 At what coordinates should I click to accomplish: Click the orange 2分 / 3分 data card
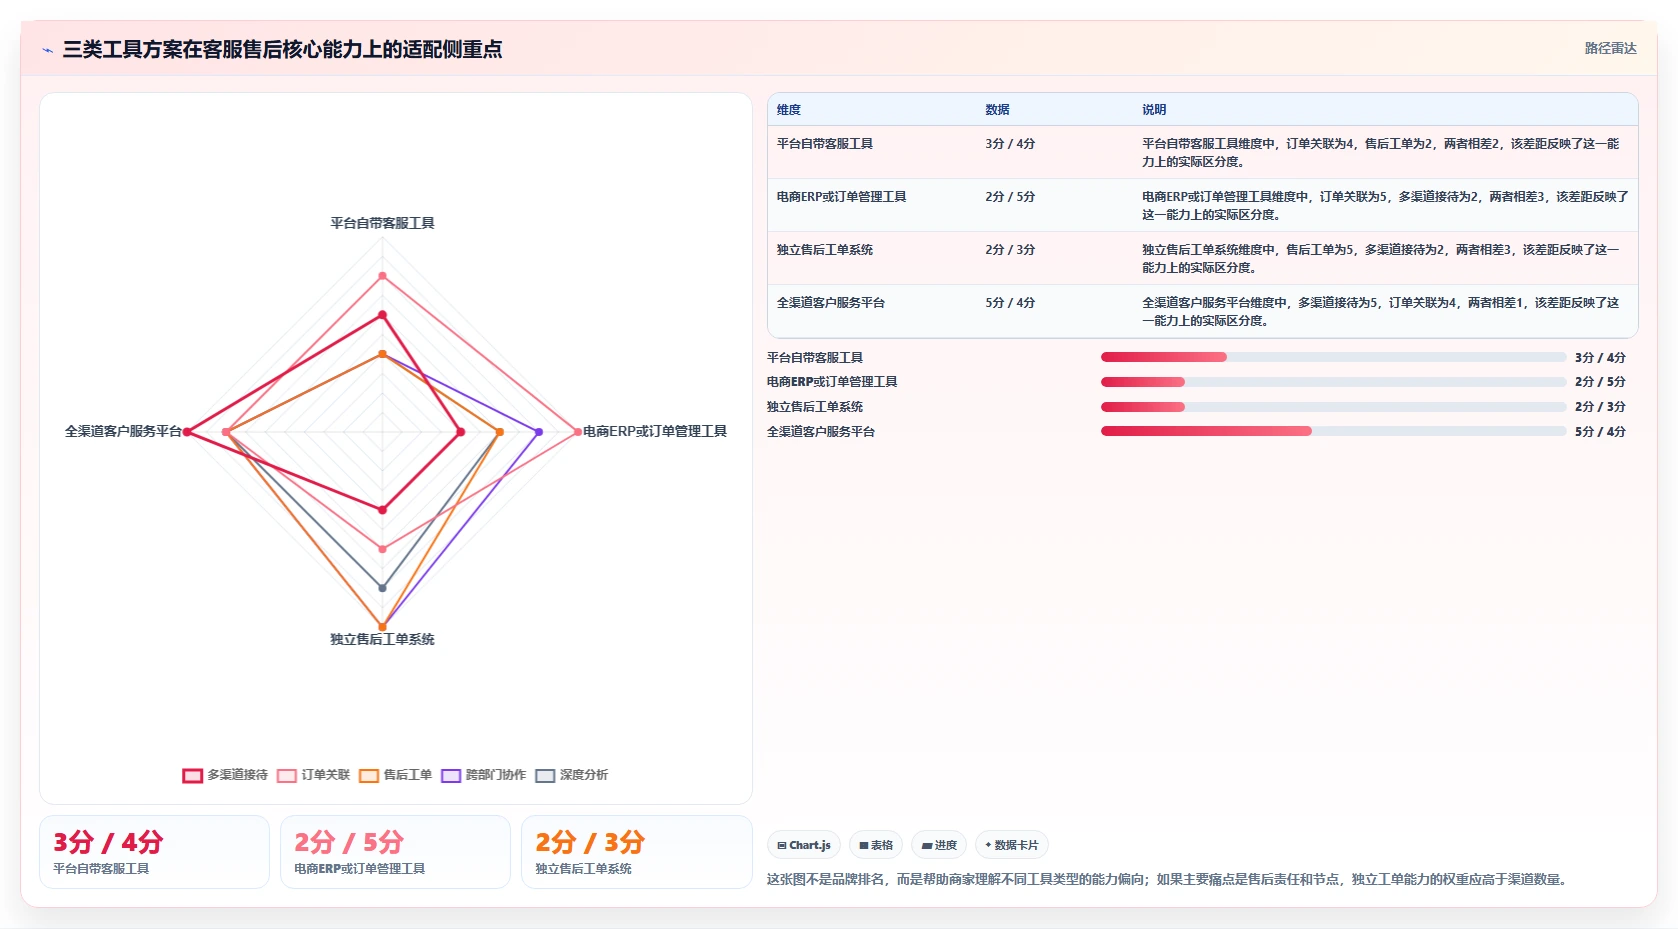click(x=636, y=852)
